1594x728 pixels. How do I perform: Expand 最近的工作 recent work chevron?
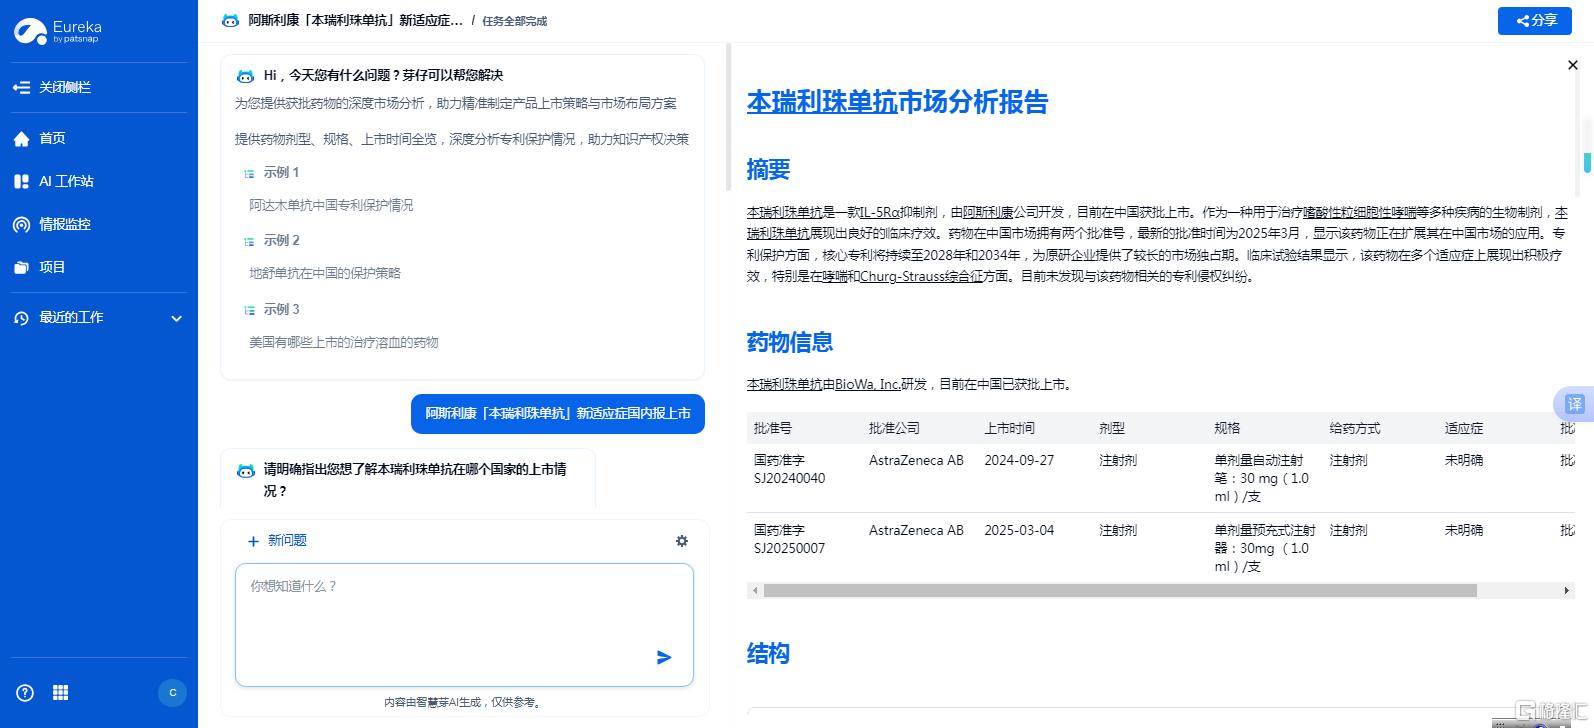tap(176, 318)
